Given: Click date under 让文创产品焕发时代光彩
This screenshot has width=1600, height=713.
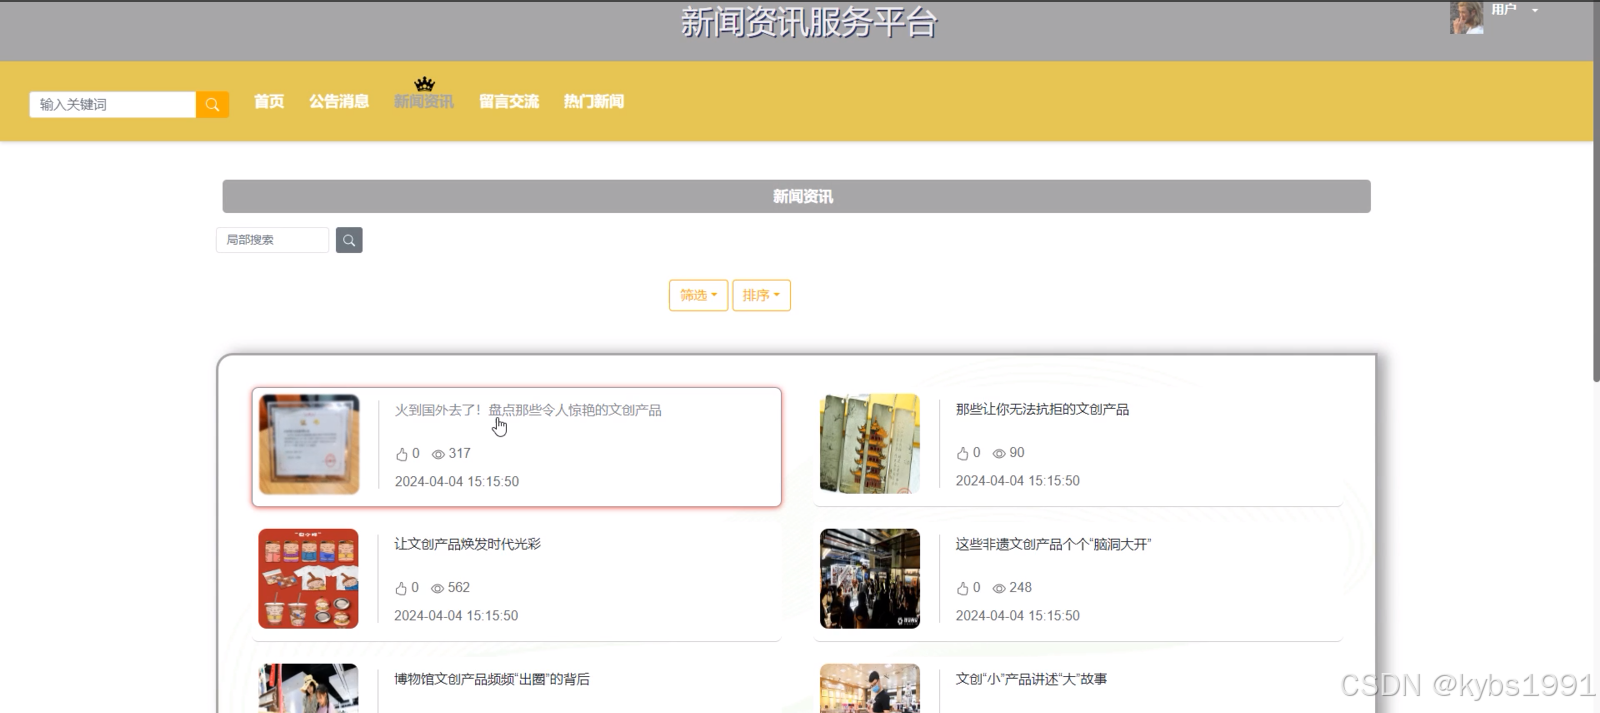Looking at the screenshot, I should (456, 616).
